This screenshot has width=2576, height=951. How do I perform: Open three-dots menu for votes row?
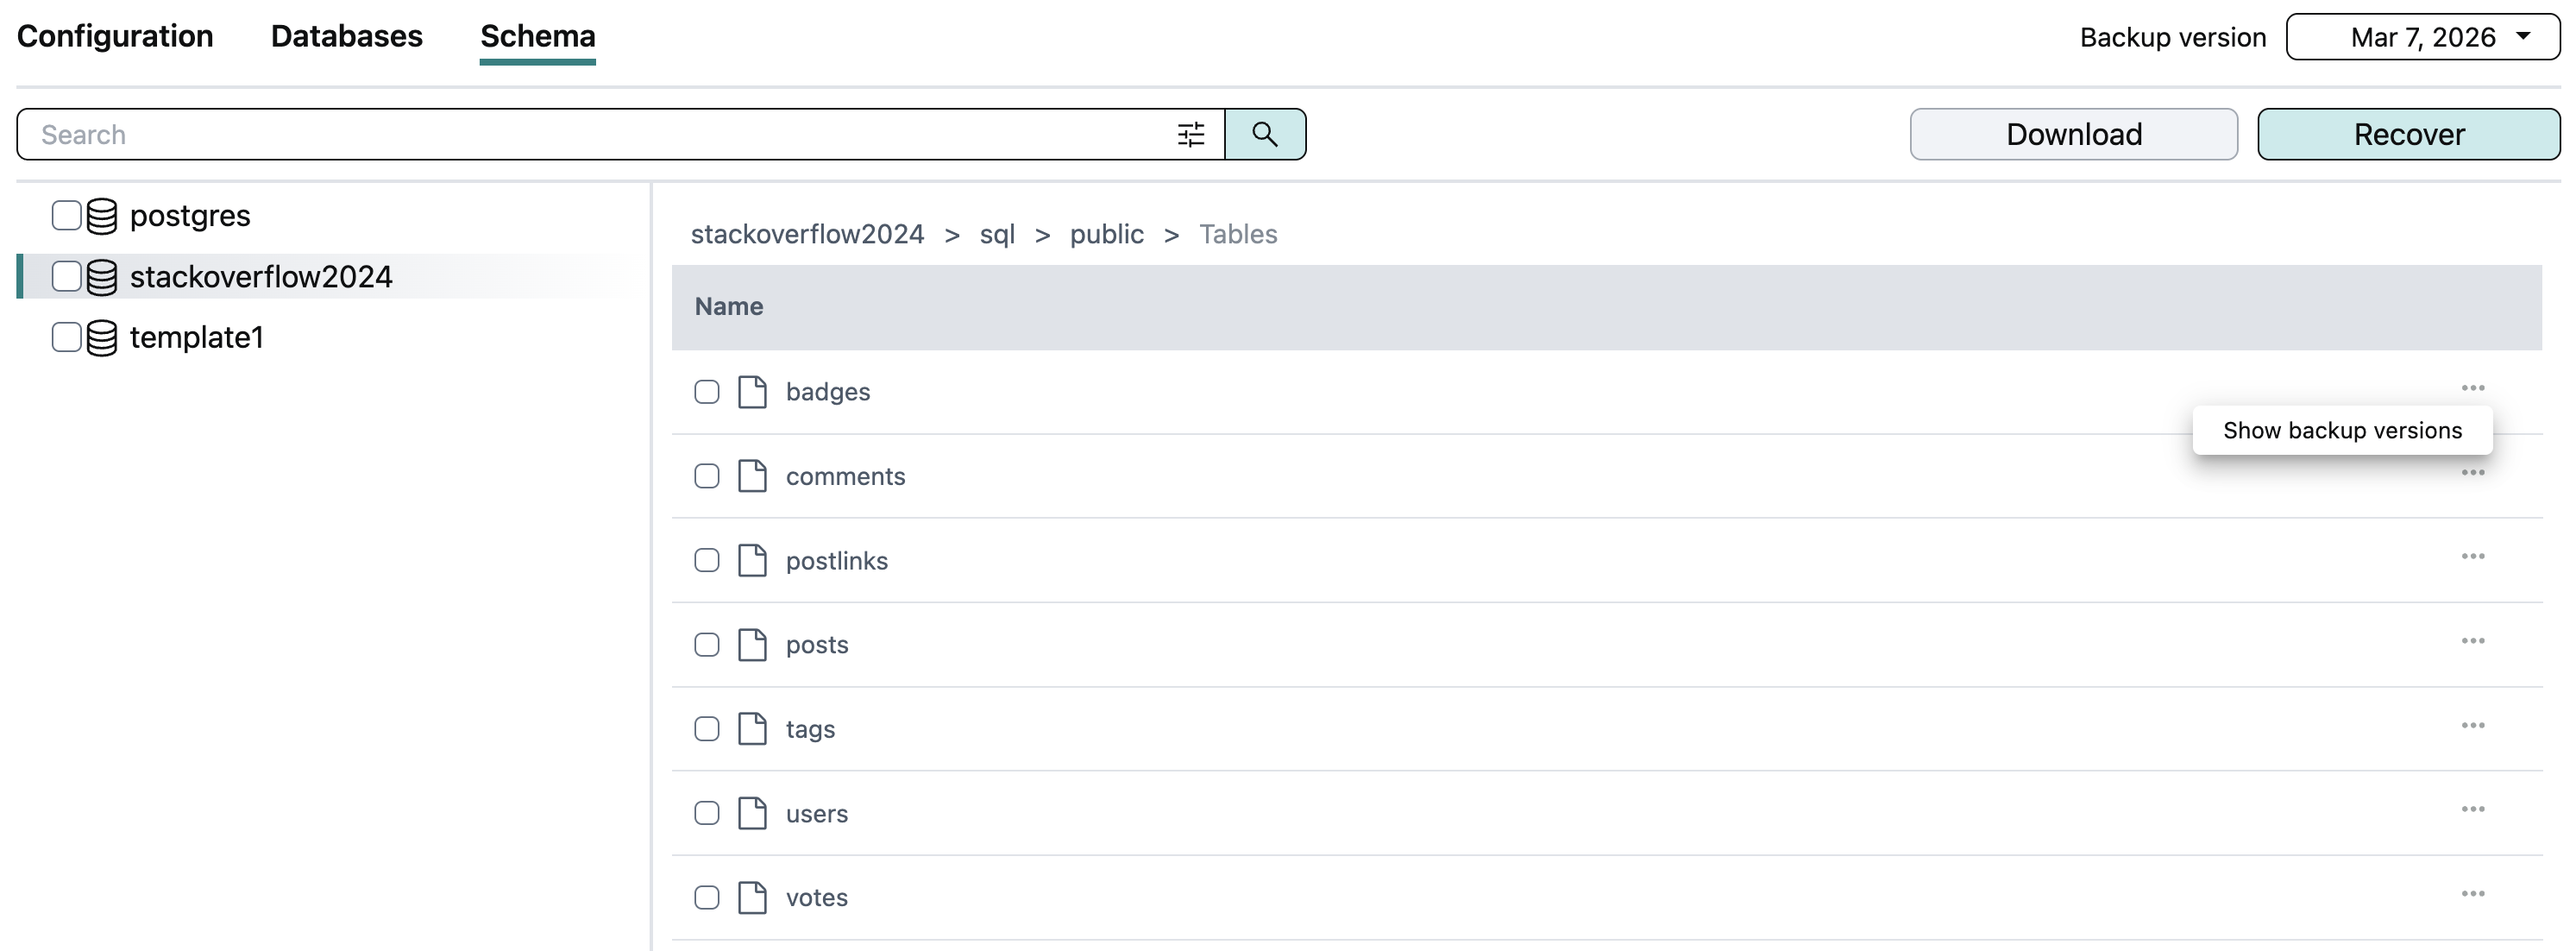tap(2472, 894)
